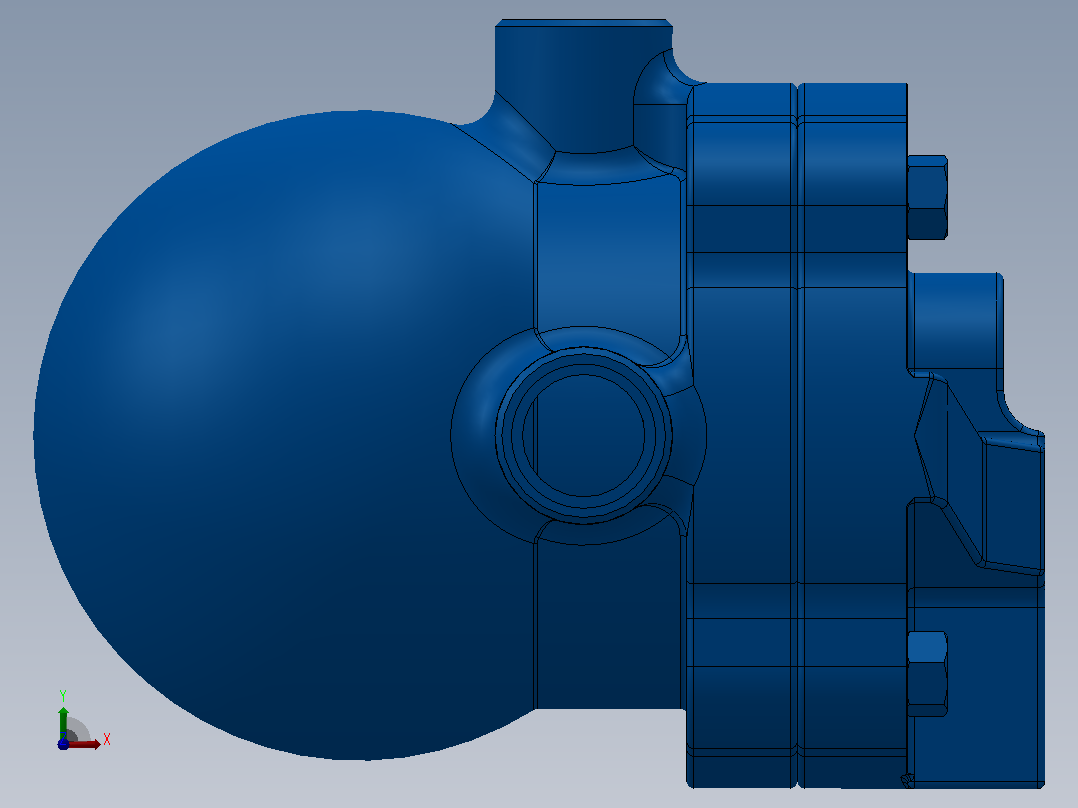Select the lower hex bolt head

click(x=927, y=674)
